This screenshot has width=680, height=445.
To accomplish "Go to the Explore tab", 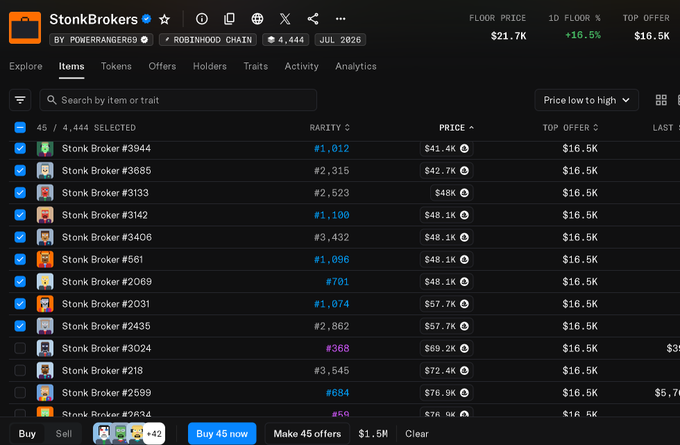I will point(26,66).
